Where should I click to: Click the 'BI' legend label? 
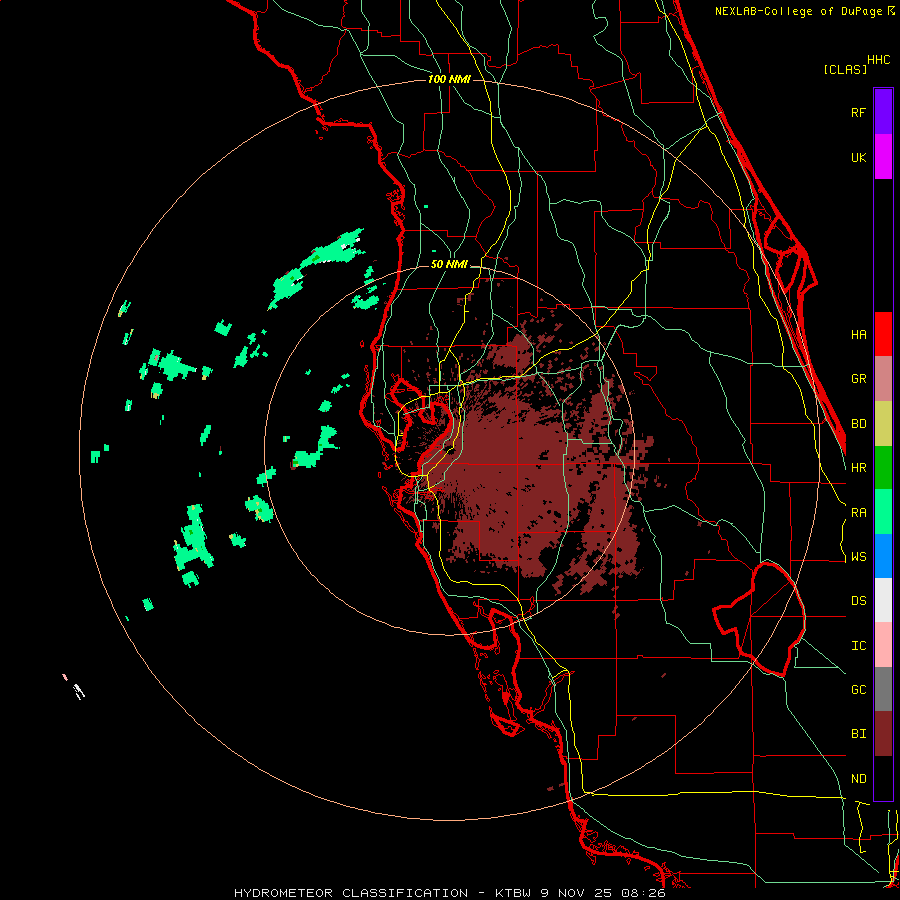pyautogui.click(x=858, y=734)
